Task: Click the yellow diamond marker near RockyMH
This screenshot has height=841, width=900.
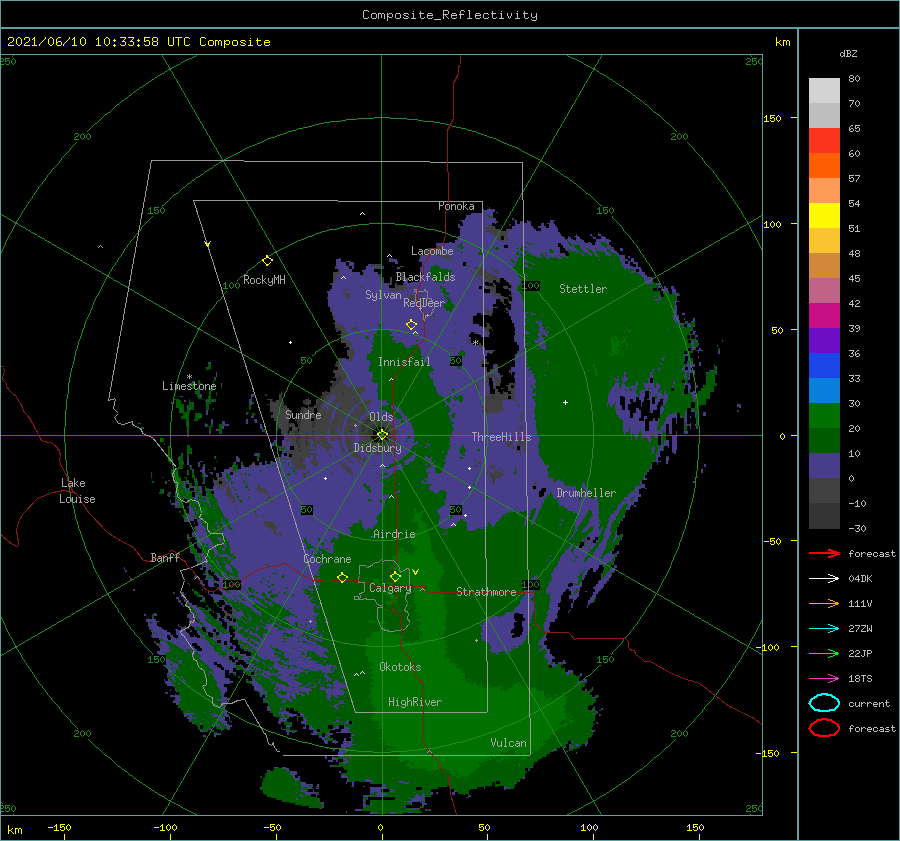Action: point(267,261)
